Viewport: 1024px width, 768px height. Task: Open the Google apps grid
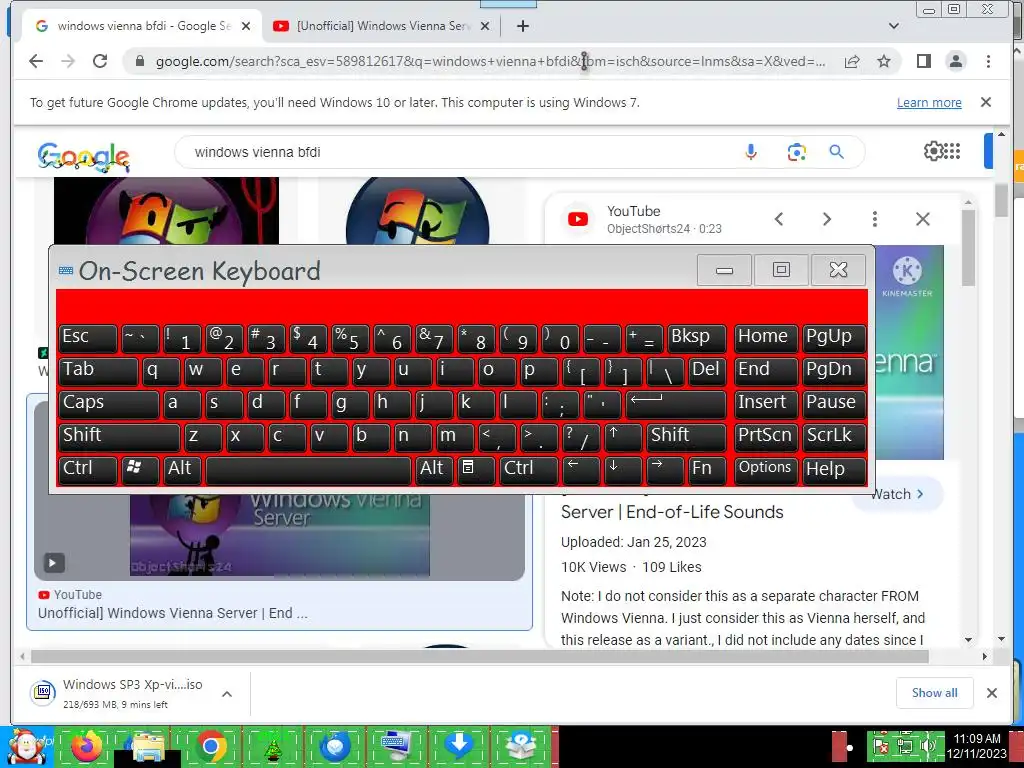[952, 151]
